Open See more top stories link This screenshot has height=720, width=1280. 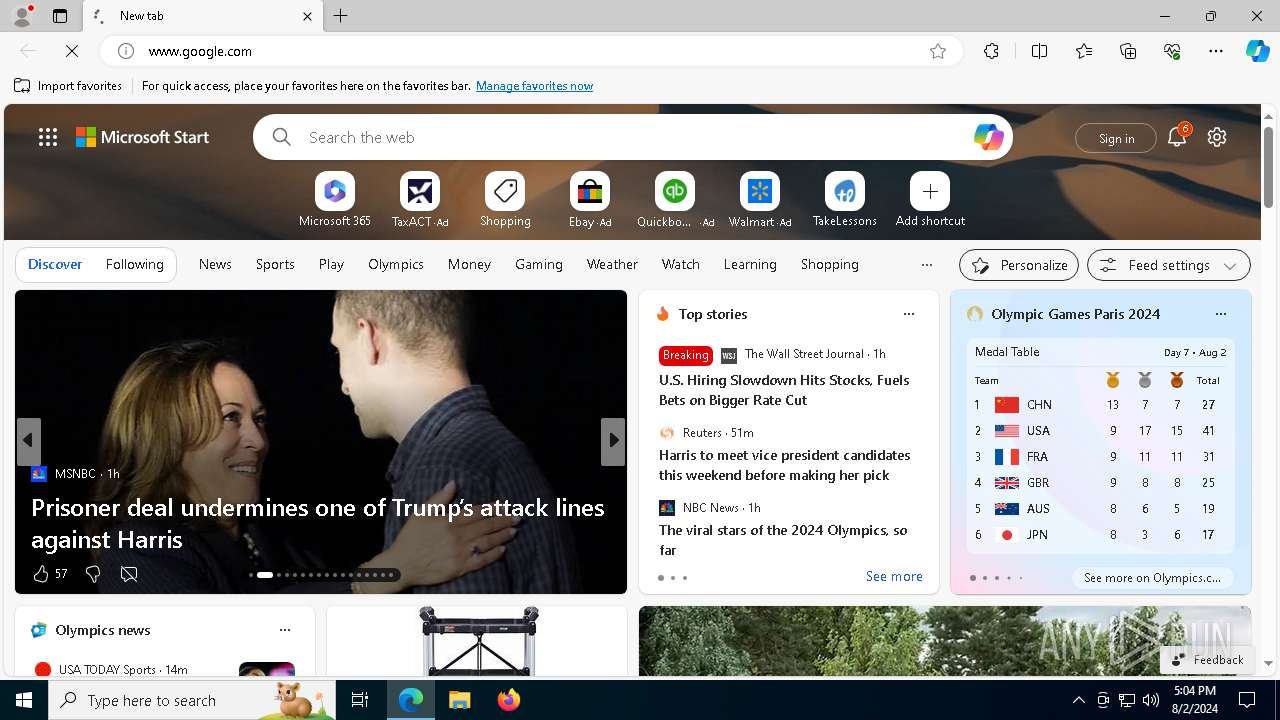(894, 576)
